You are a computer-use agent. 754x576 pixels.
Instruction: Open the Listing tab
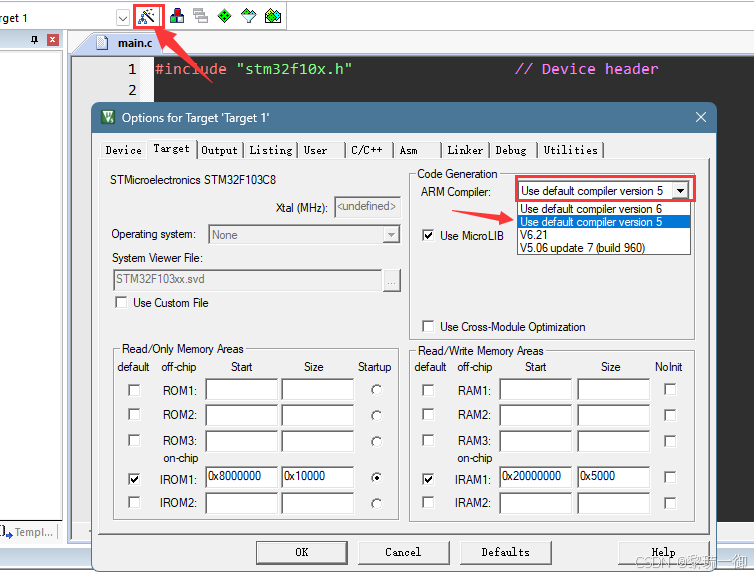point(271,150)
